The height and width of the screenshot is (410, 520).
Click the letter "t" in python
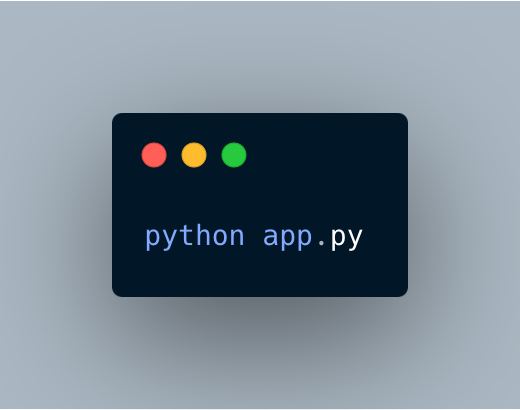tap(186, 236)
